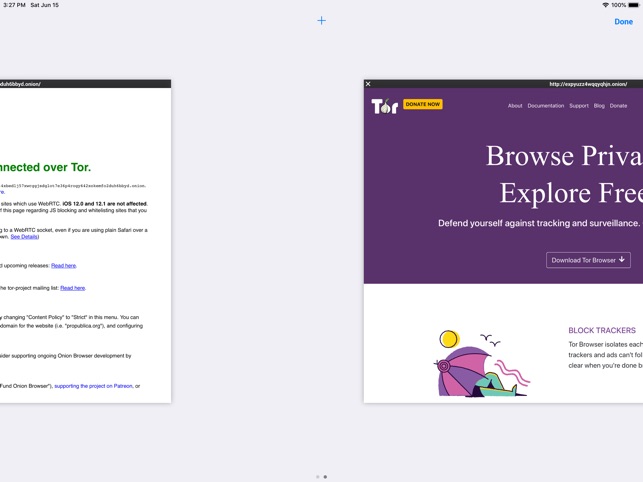Open Documentation in Tor site navigation
This screenshot has width=643, height=482.
(x=546, y=106)
